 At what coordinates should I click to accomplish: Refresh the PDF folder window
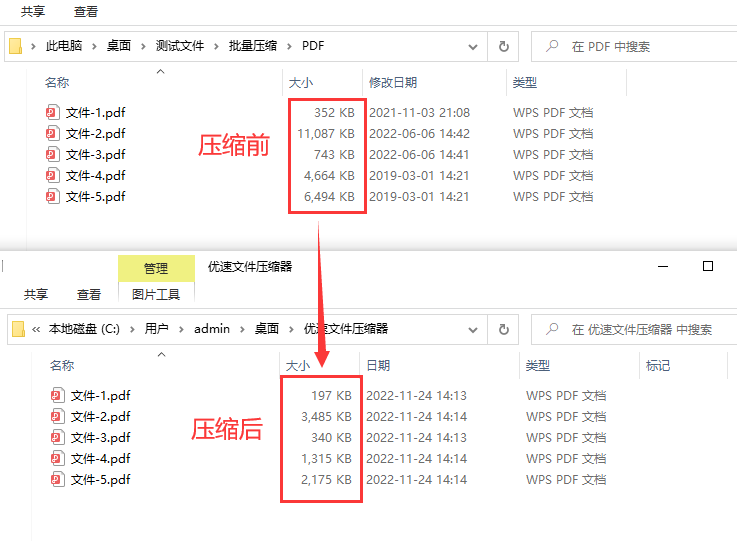point(503,47)
